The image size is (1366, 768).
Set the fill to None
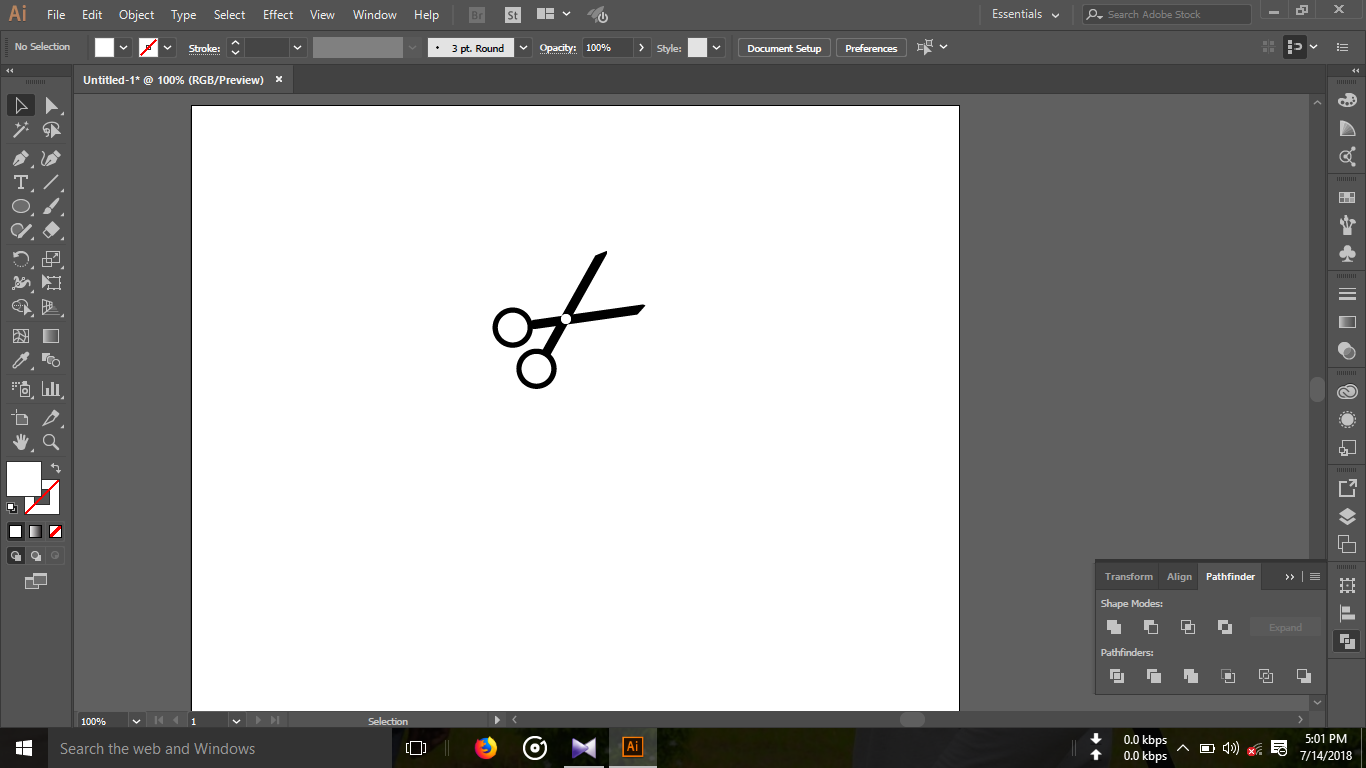[x=55, y=531]
